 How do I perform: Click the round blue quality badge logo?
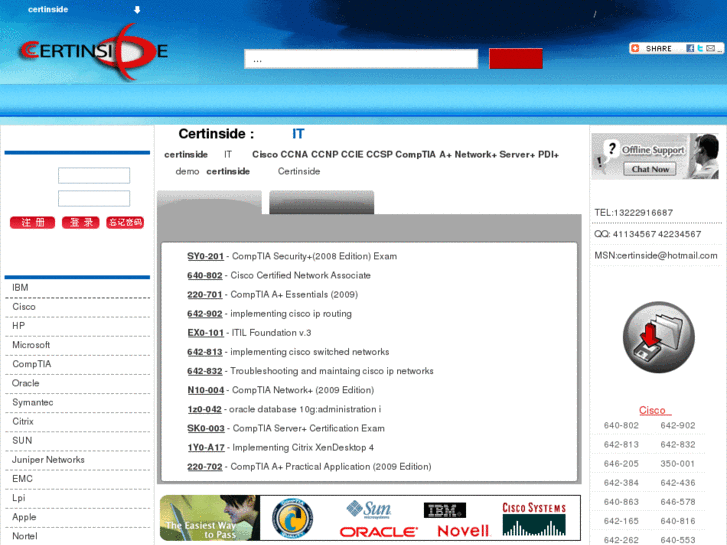292,518
